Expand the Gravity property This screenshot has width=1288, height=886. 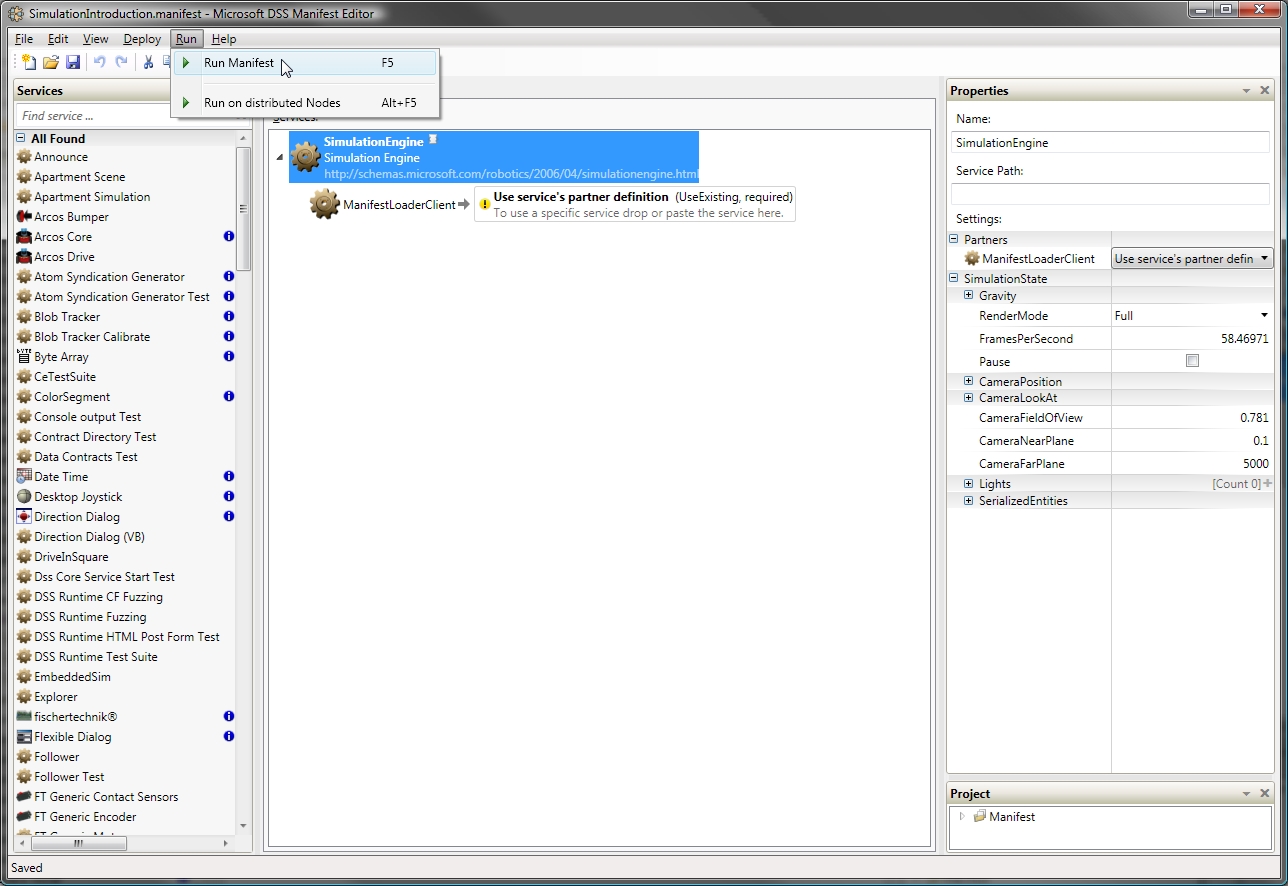click(x=969, y=296)
